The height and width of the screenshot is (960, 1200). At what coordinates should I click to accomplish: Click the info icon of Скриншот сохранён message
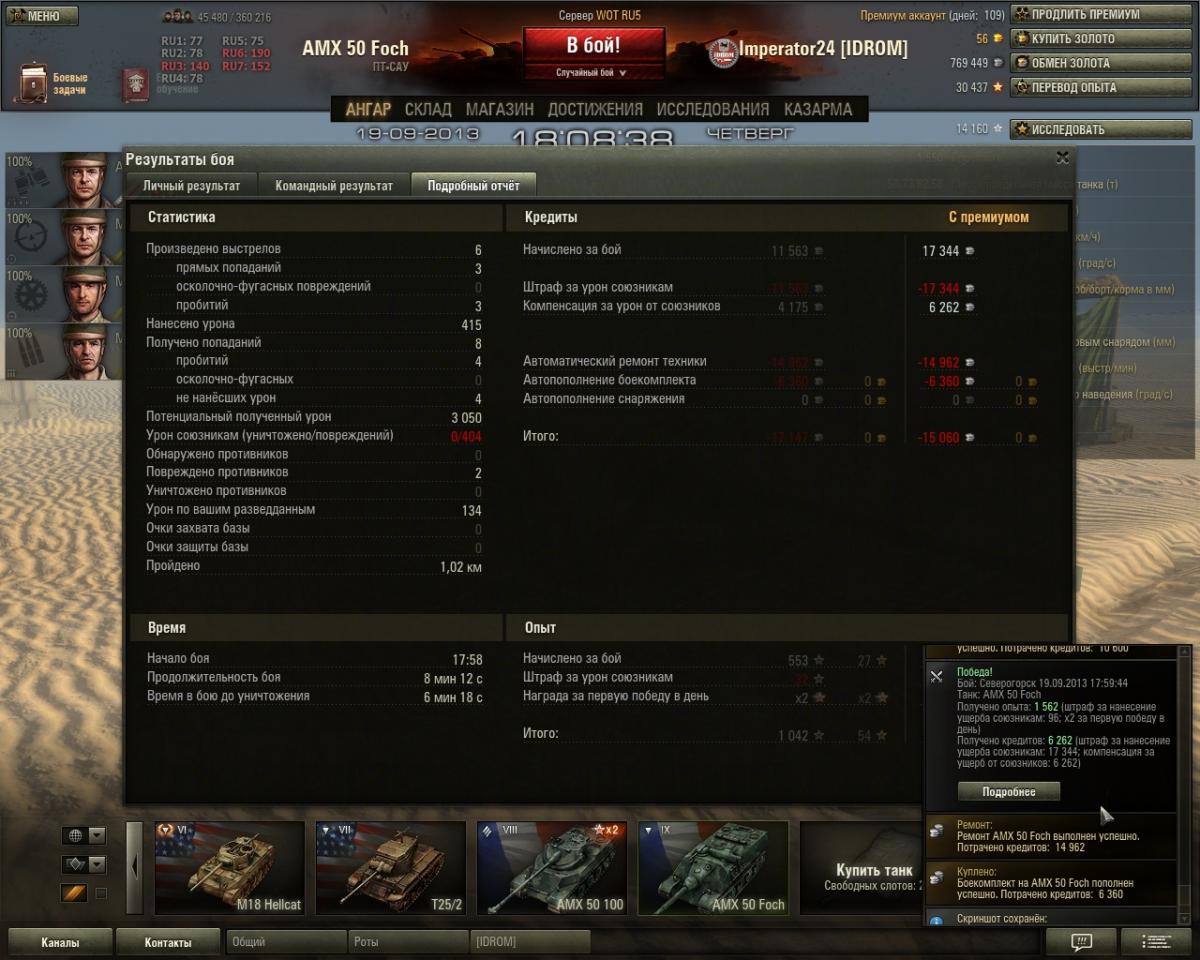pyautogui.click(x=936, y=920)
